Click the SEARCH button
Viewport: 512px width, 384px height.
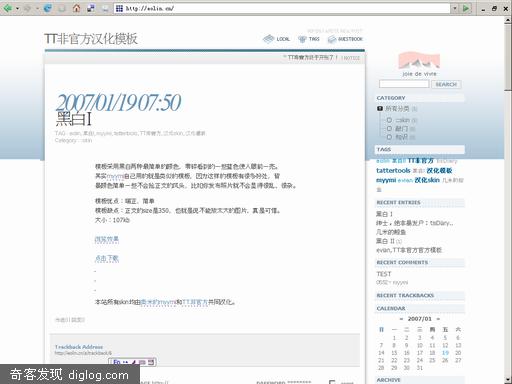pyautogui.click(x=446, y=84)
